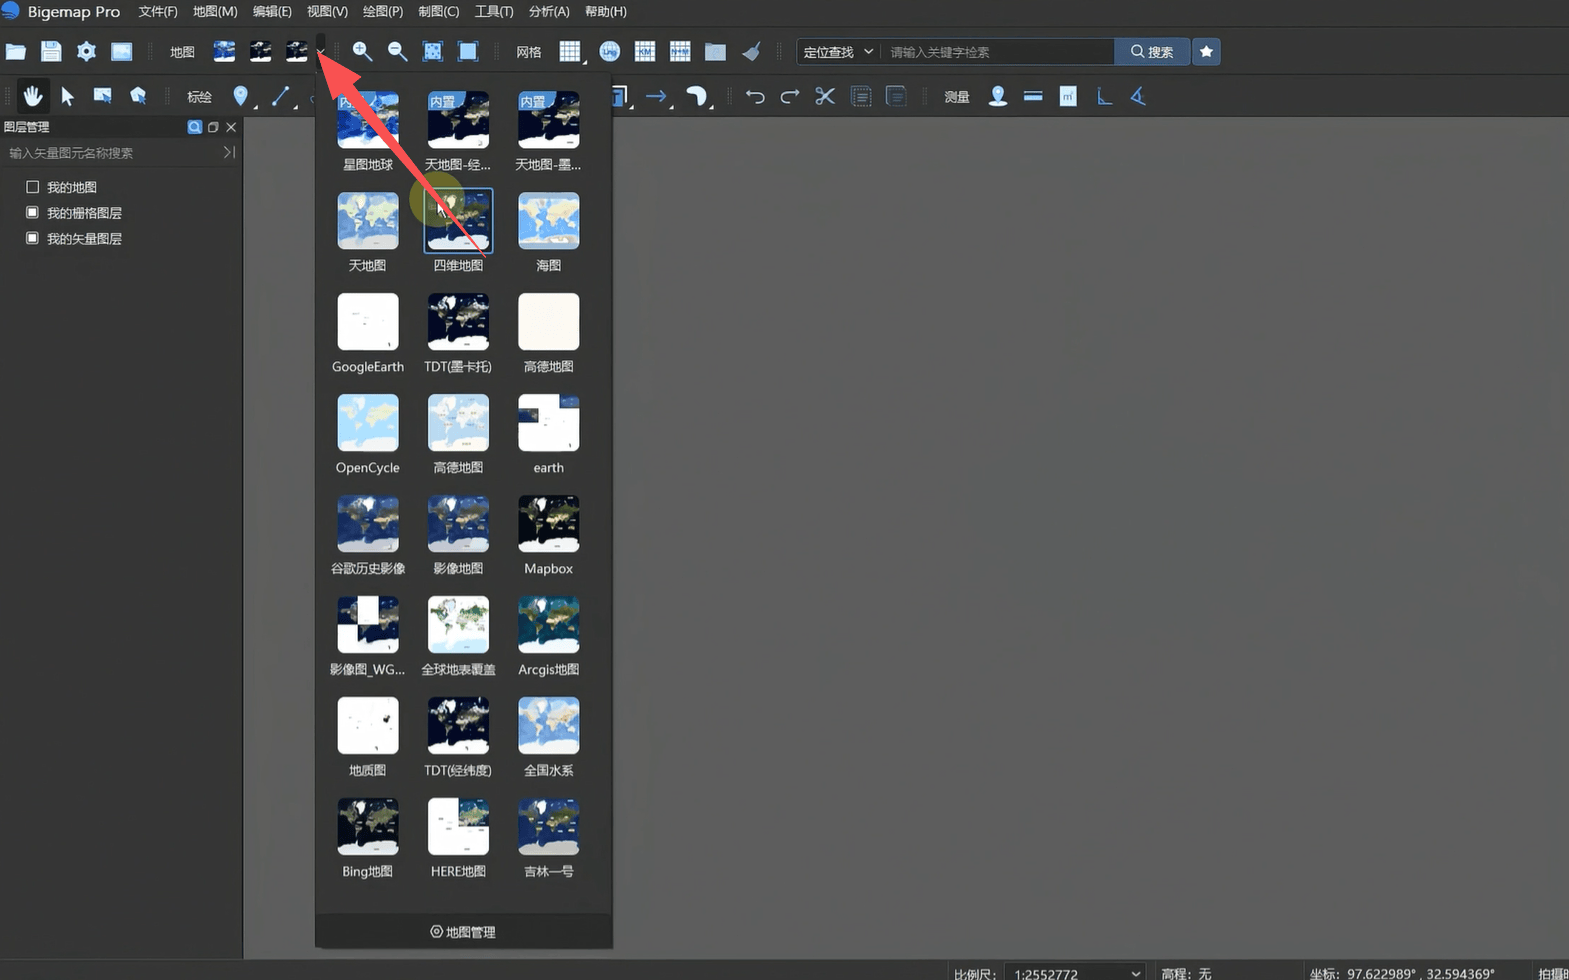Click the vector element name search field
Viewport: 1569px width, 980px height.
(112, 153)
